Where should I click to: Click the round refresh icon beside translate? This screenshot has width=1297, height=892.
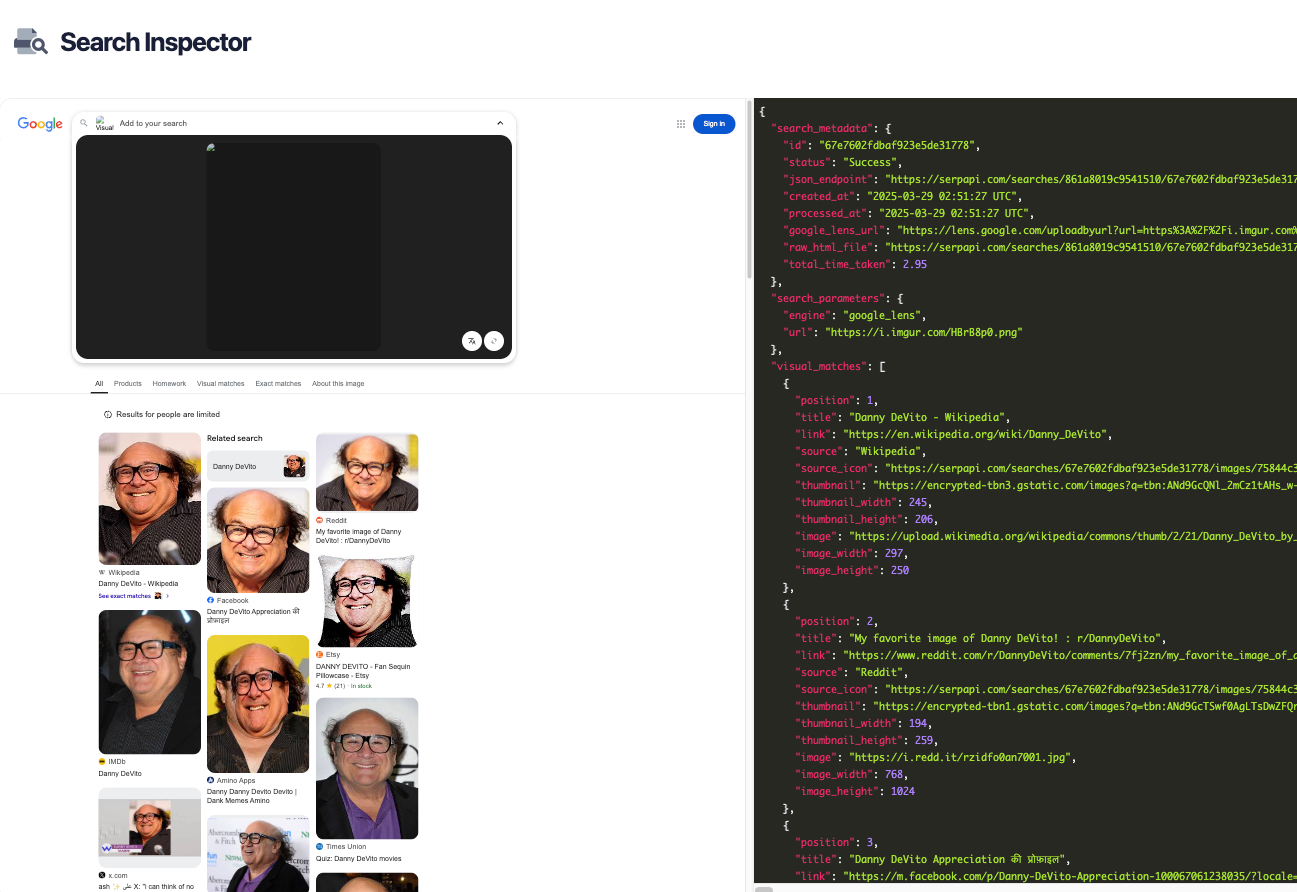tap(494, 341)
